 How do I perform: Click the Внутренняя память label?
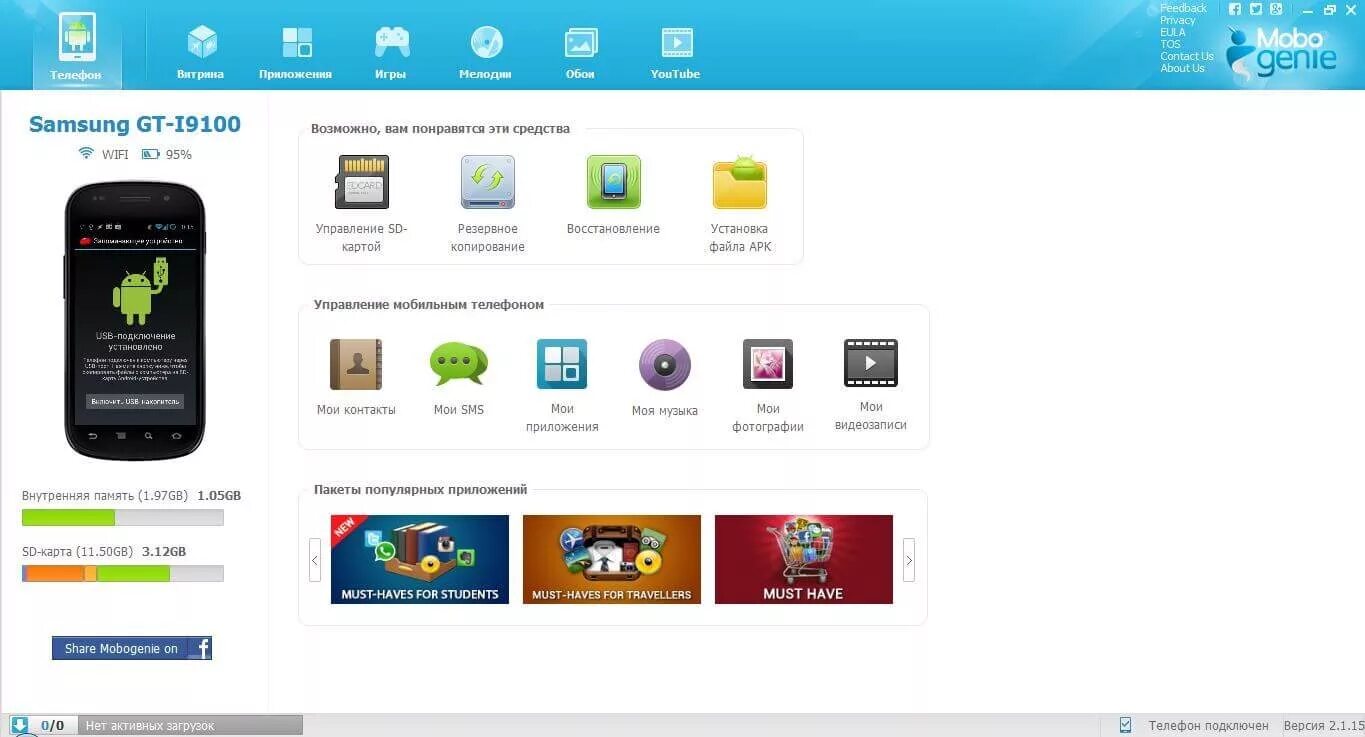coord(105,496)
